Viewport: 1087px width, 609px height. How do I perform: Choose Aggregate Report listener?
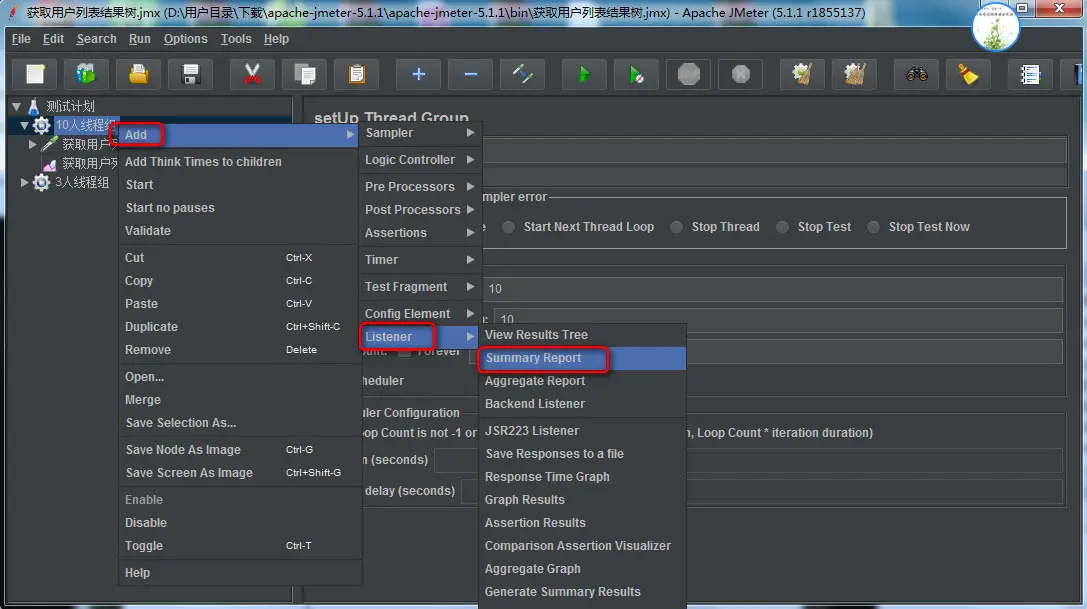582,381
